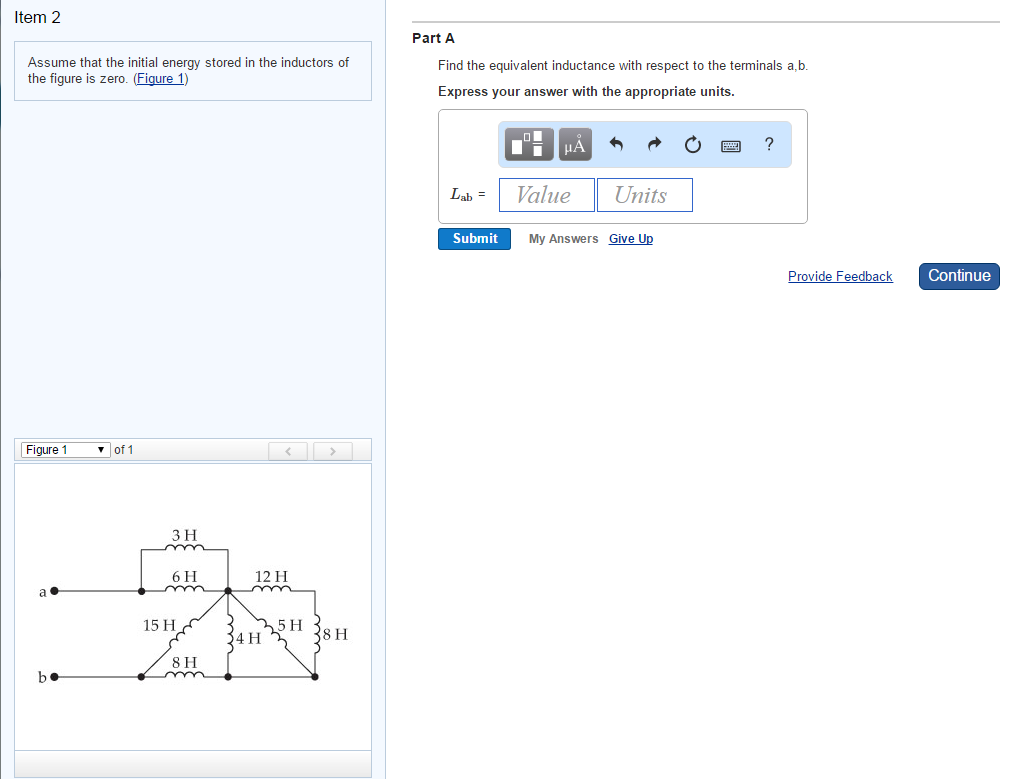Open the μÅ units picker icon
Viewport: 1014px width, 779px height.
click(573, 144)
